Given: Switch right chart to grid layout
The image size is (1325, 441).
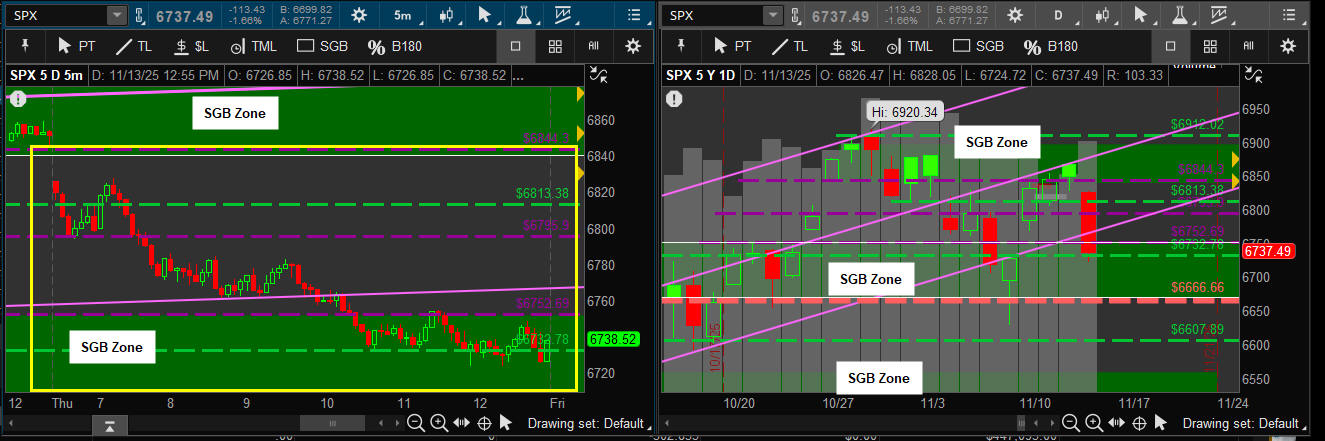Looking at the screenshot, I should pos(1210,46).
